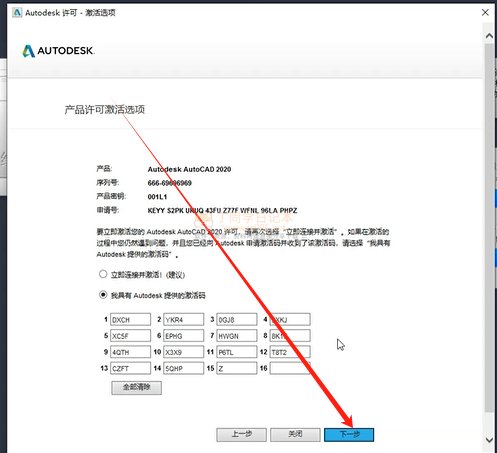
Task: Click activation code field 3 containing 0GJ8
Action: point(237,319)
